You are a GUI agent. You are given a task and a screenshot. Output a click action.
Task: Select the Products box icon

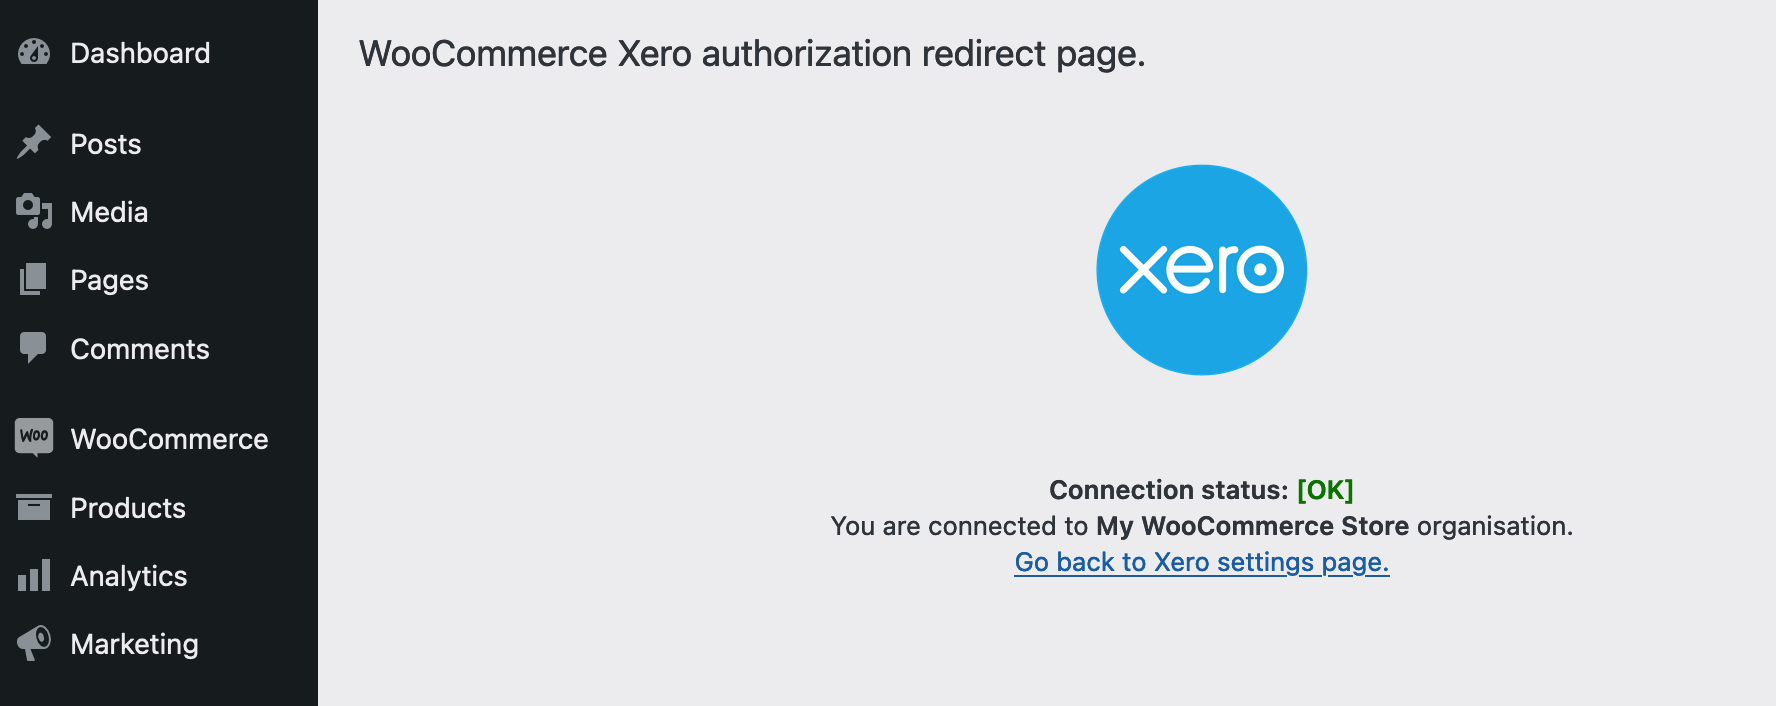tap(34, 507)
